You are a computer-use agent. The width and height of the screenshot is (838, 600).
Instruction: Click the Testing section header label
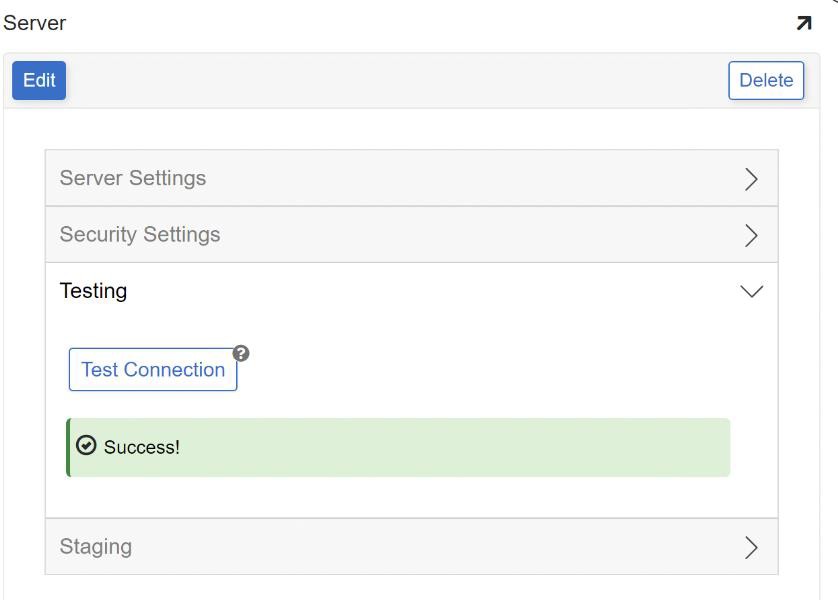[94, 291]
